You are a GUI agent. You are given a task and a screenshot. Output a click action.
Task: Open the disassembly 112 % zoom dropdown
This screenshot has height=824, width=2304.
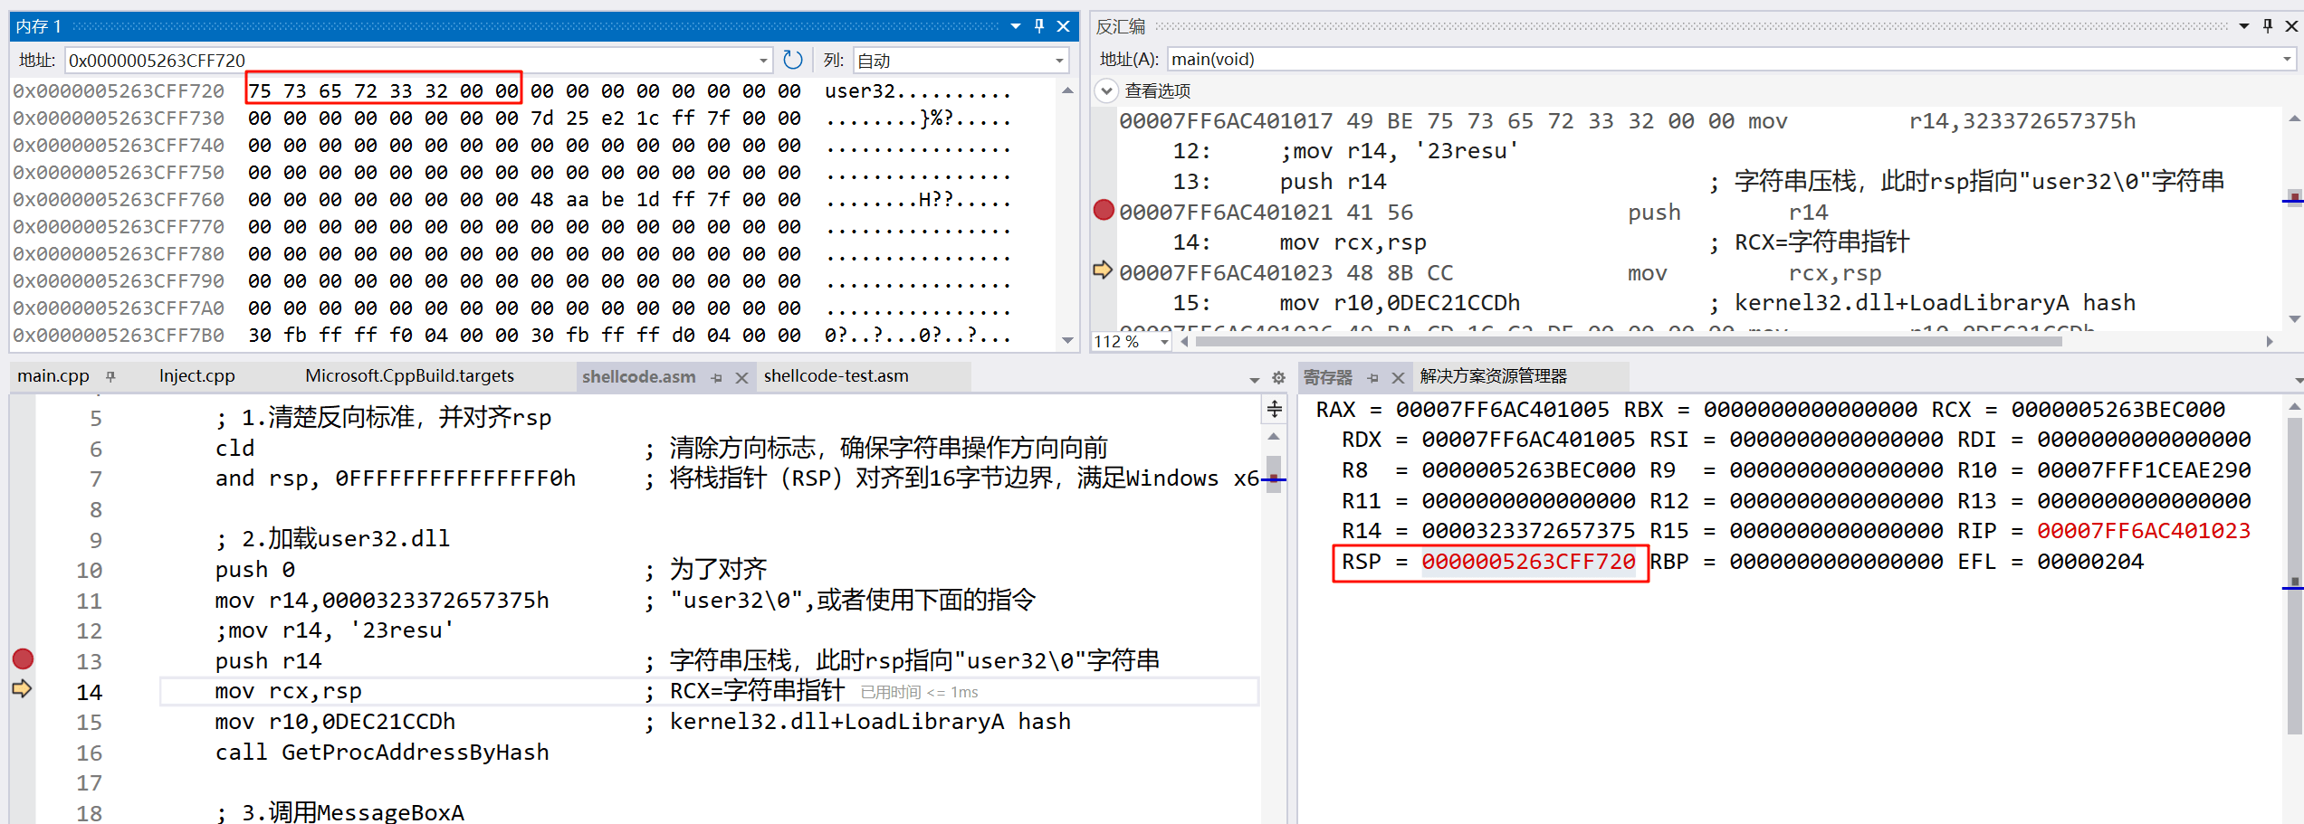(1163, 342)
